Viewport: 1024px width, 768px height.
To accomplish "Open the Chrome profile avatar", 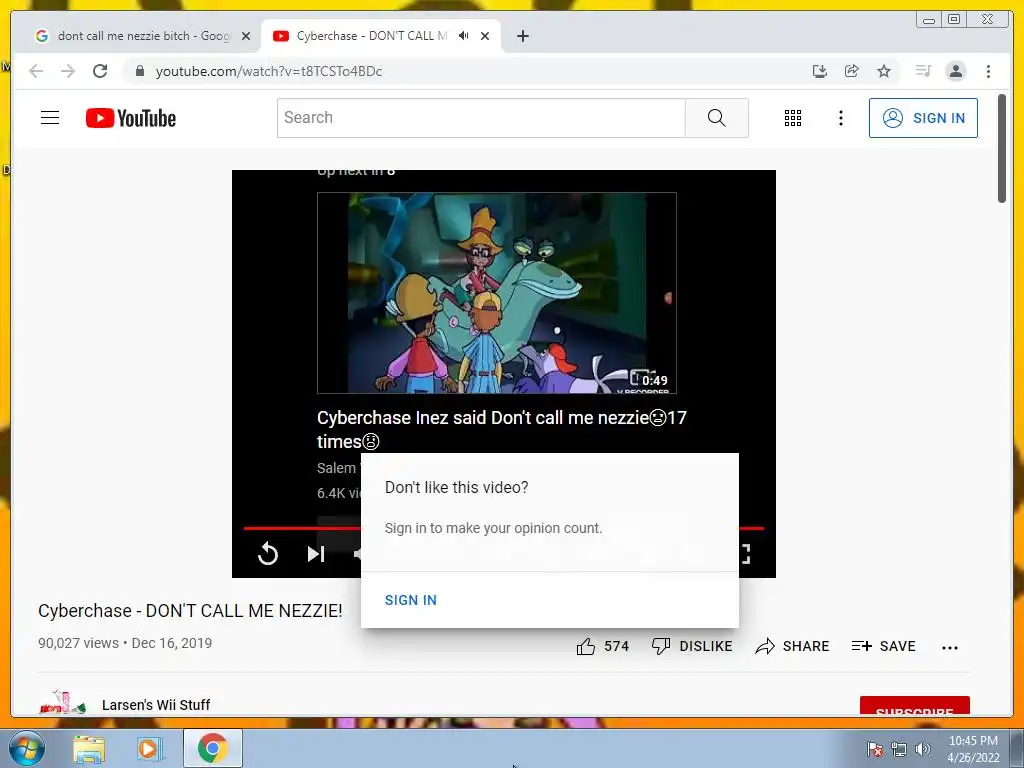I will [955, 71].
